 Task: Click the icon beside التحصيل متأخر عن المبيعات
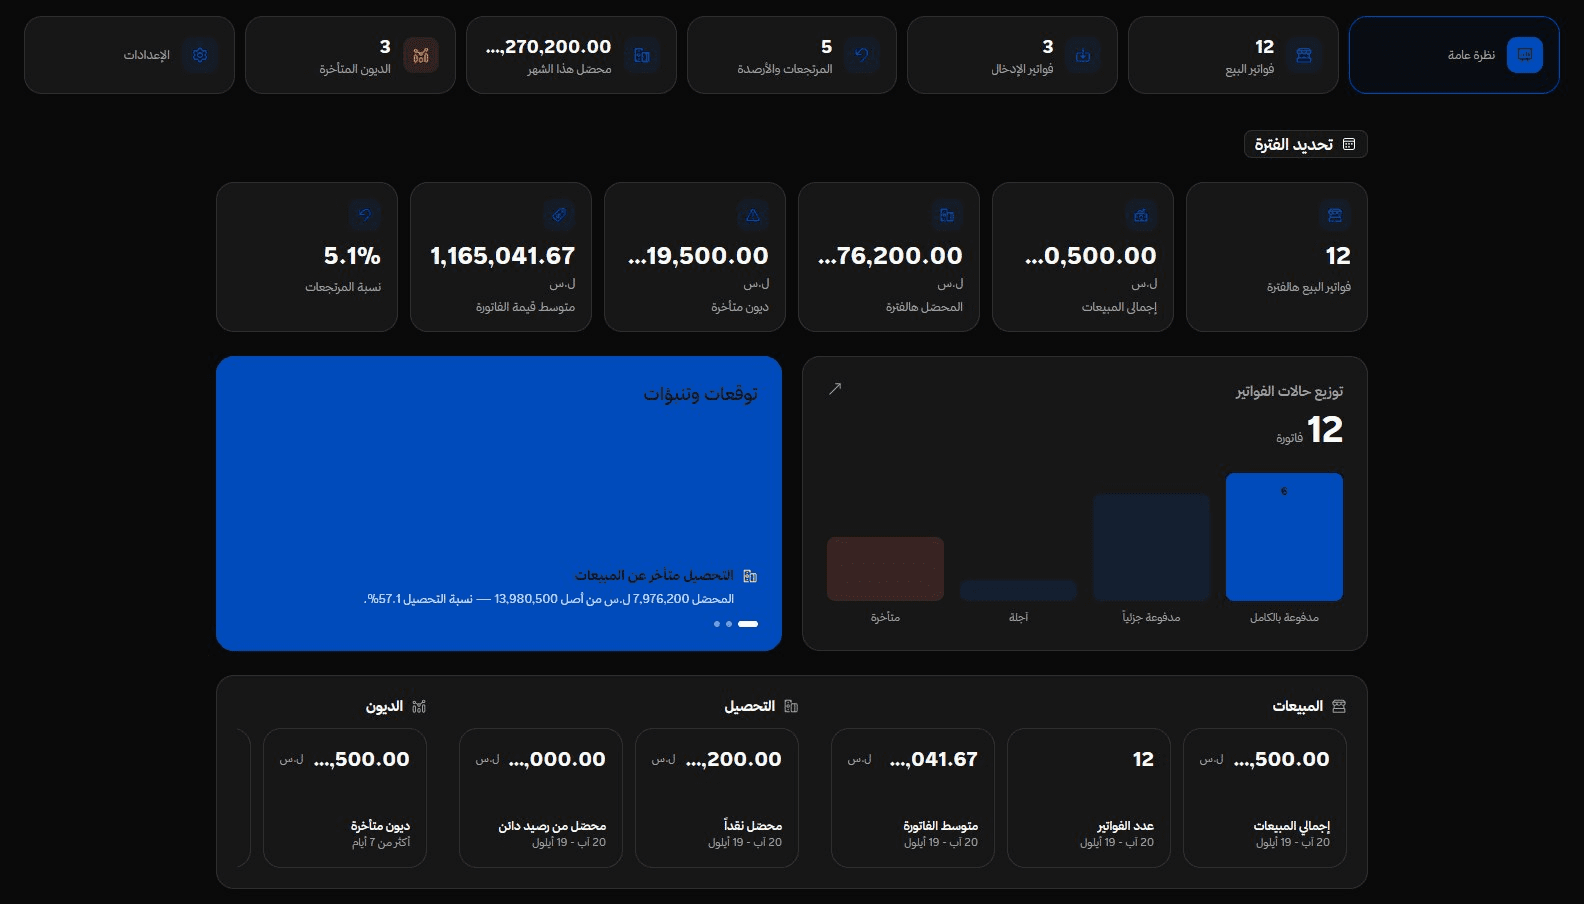pos(750,576)
